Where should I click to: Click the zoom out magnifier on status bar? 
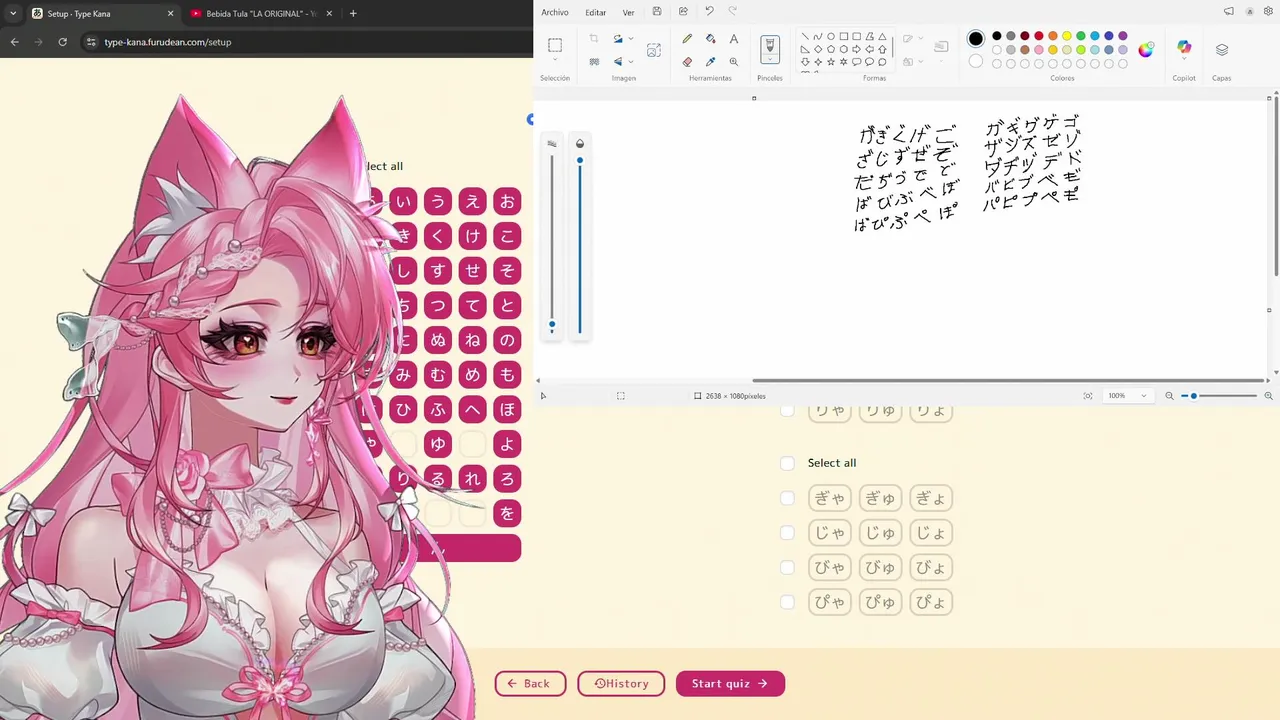(x=1169, y=396)
